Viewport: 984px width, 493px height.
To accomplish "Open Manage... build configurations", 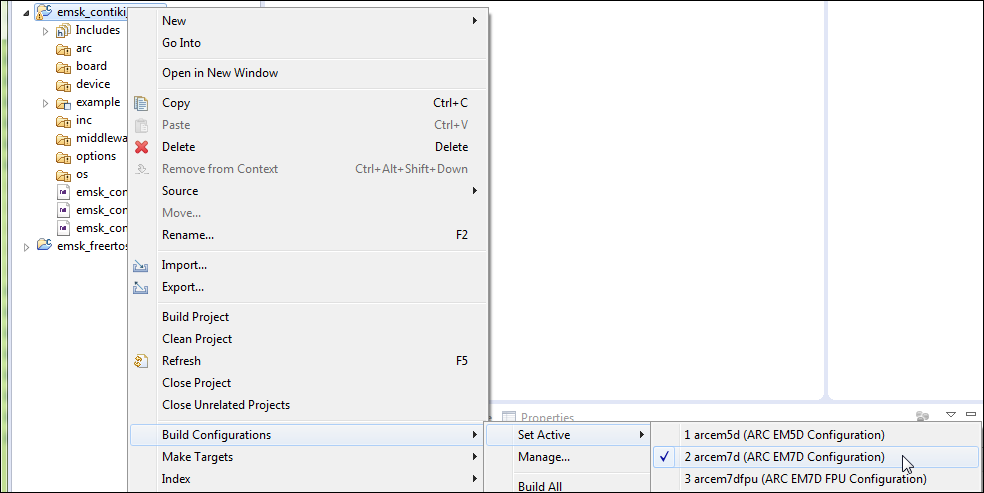I will click(567, 457).
